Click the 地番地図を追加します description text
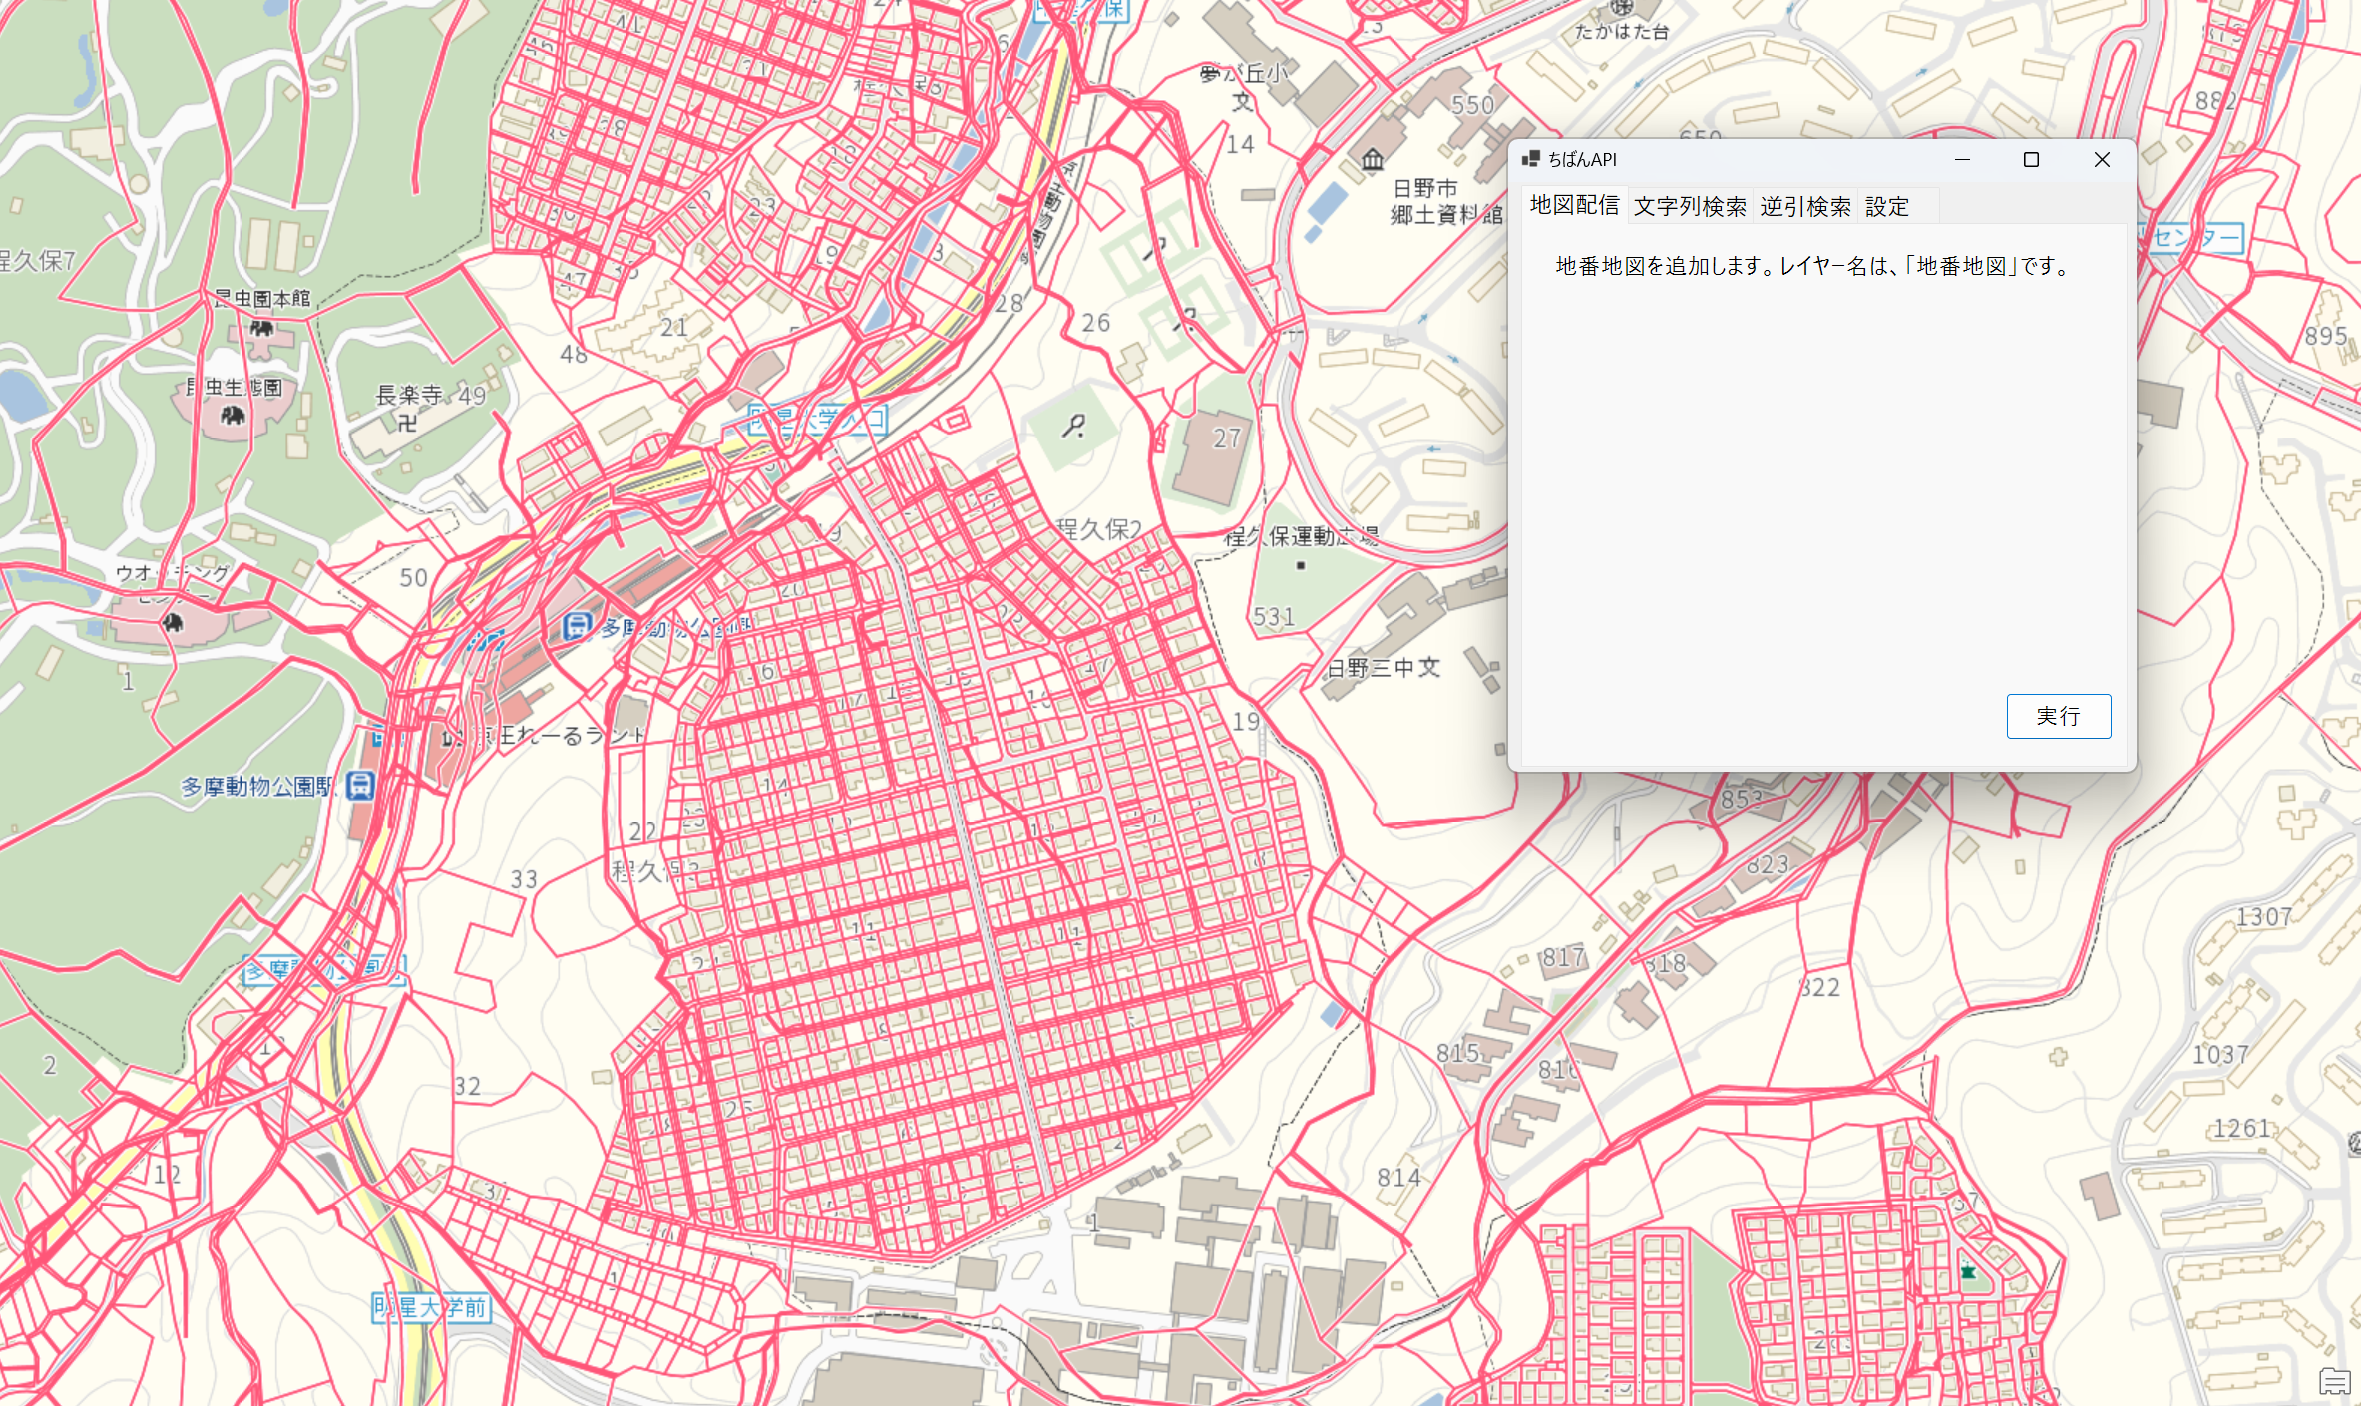 (x=1814, y=266)
